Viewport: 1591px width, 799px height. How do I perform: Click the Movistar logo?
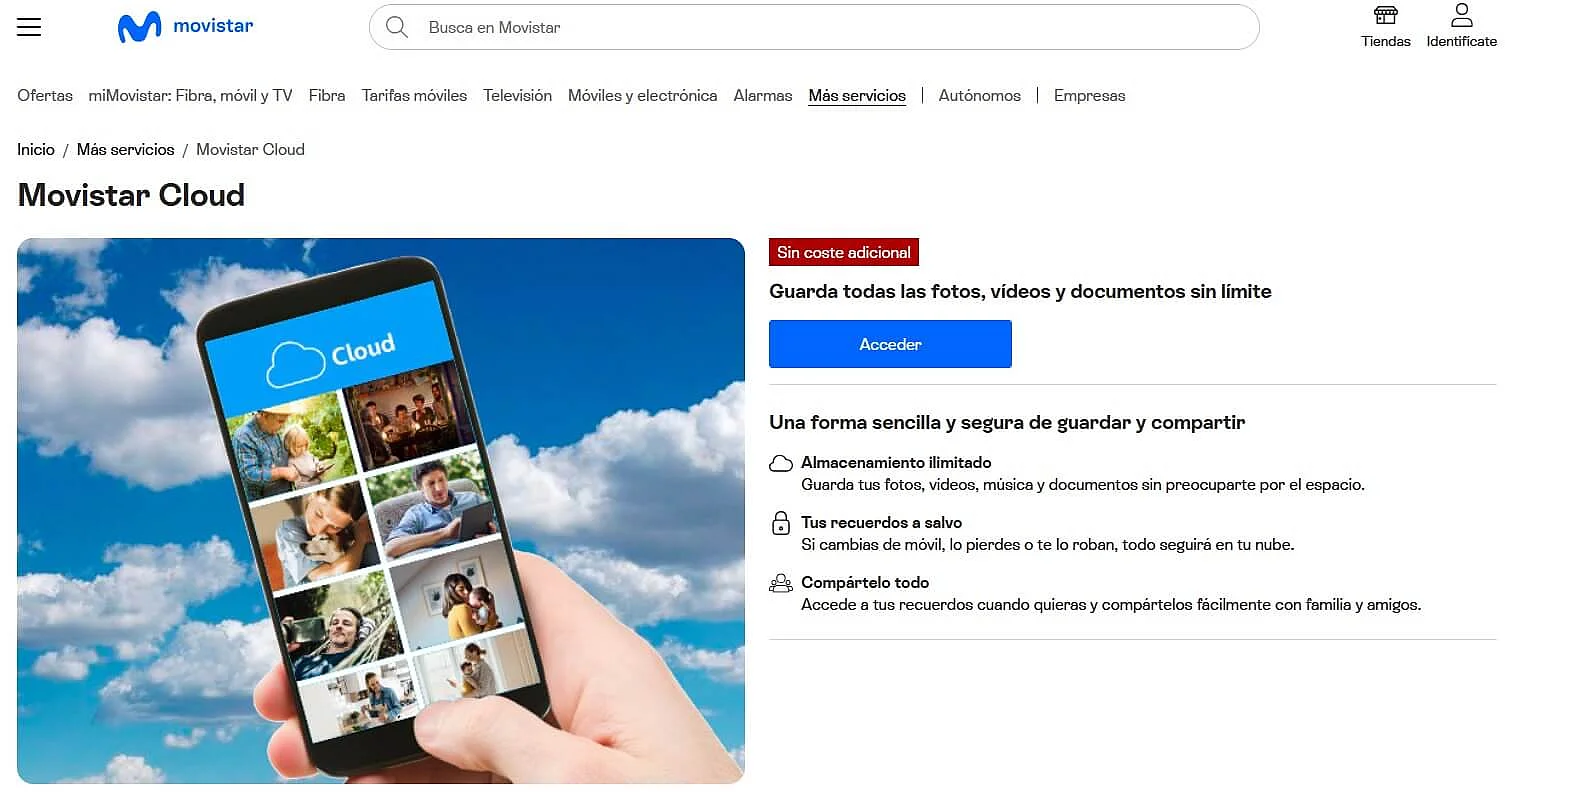[x=186, y=27]
